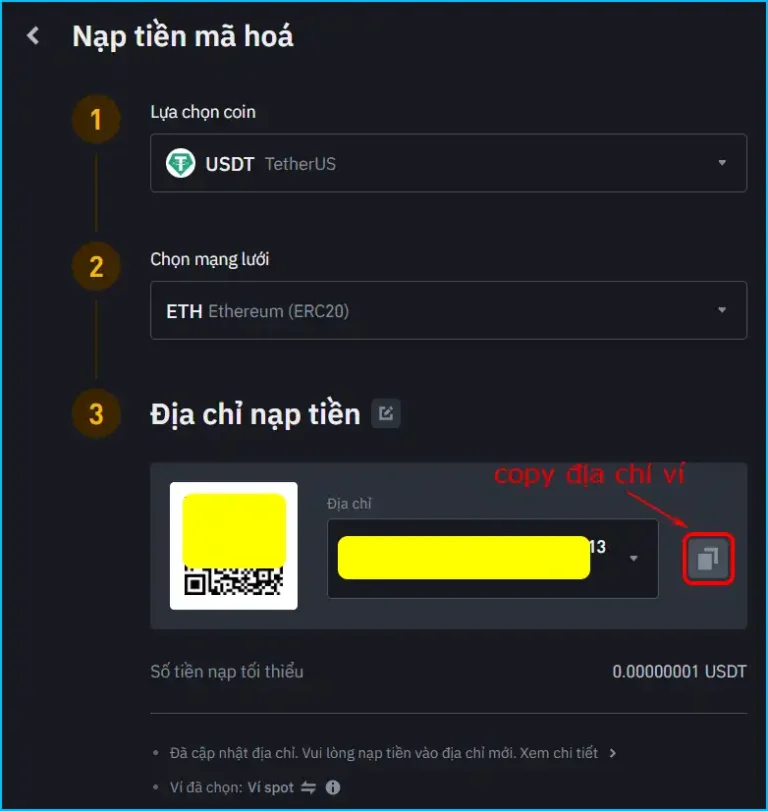This screenshot has width=768, height=811.
Task: Click the edit icon beside Địa chỉ nạp tiền
Action: pos(386,414)
